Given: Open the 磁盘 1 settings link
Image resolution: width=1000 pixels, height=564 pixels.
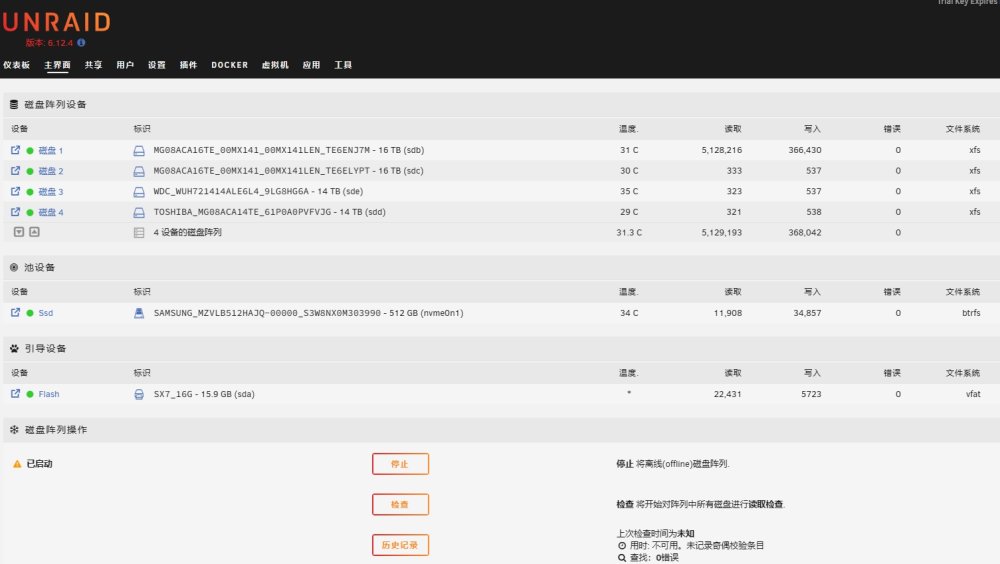Looking at the screenshot, I should click(x=50, y=151).
